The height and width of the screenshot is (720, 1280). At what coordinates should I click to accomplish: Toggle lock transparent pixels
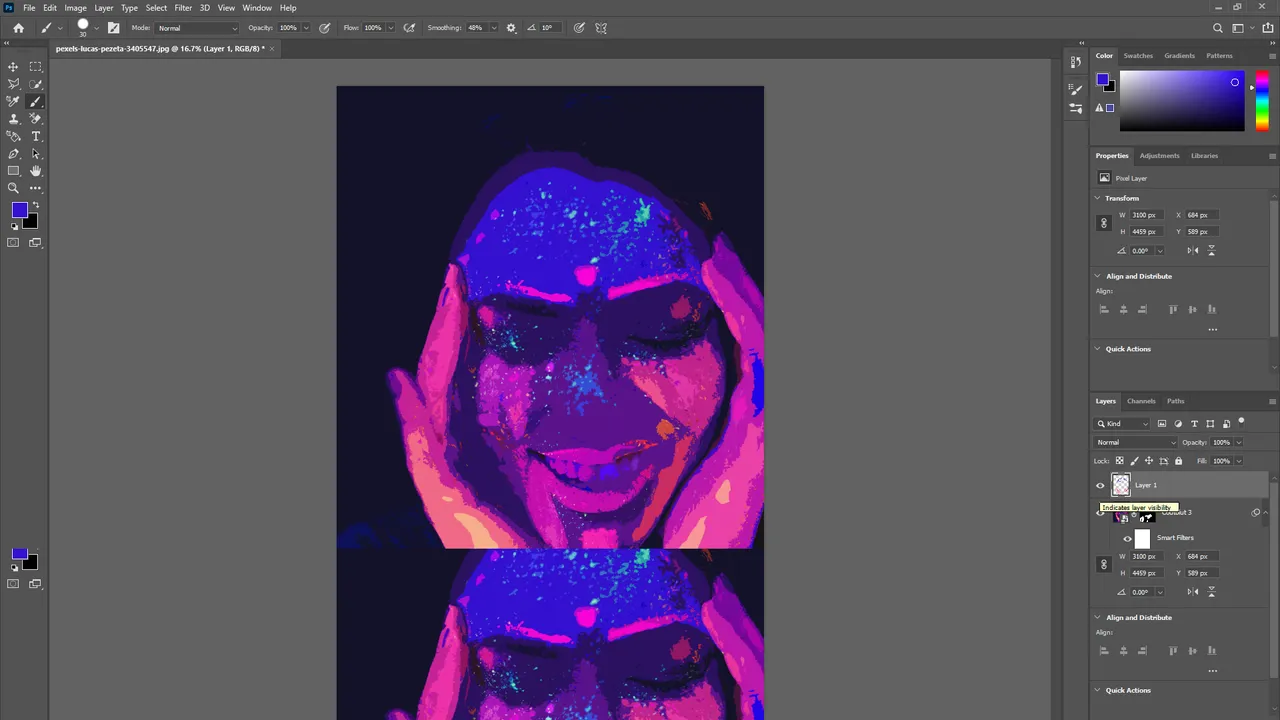pos(1119,461)
